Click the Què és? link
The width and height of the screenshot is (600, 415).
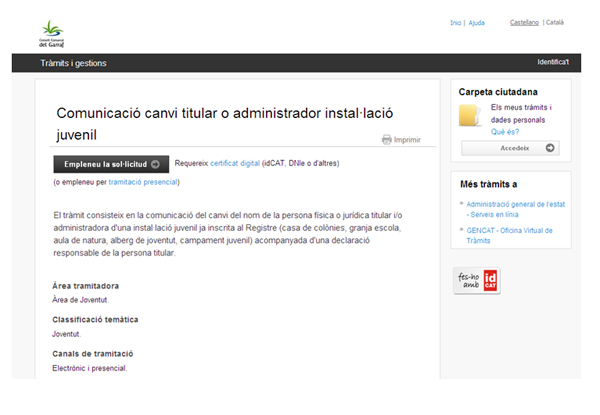pos(504,131)
